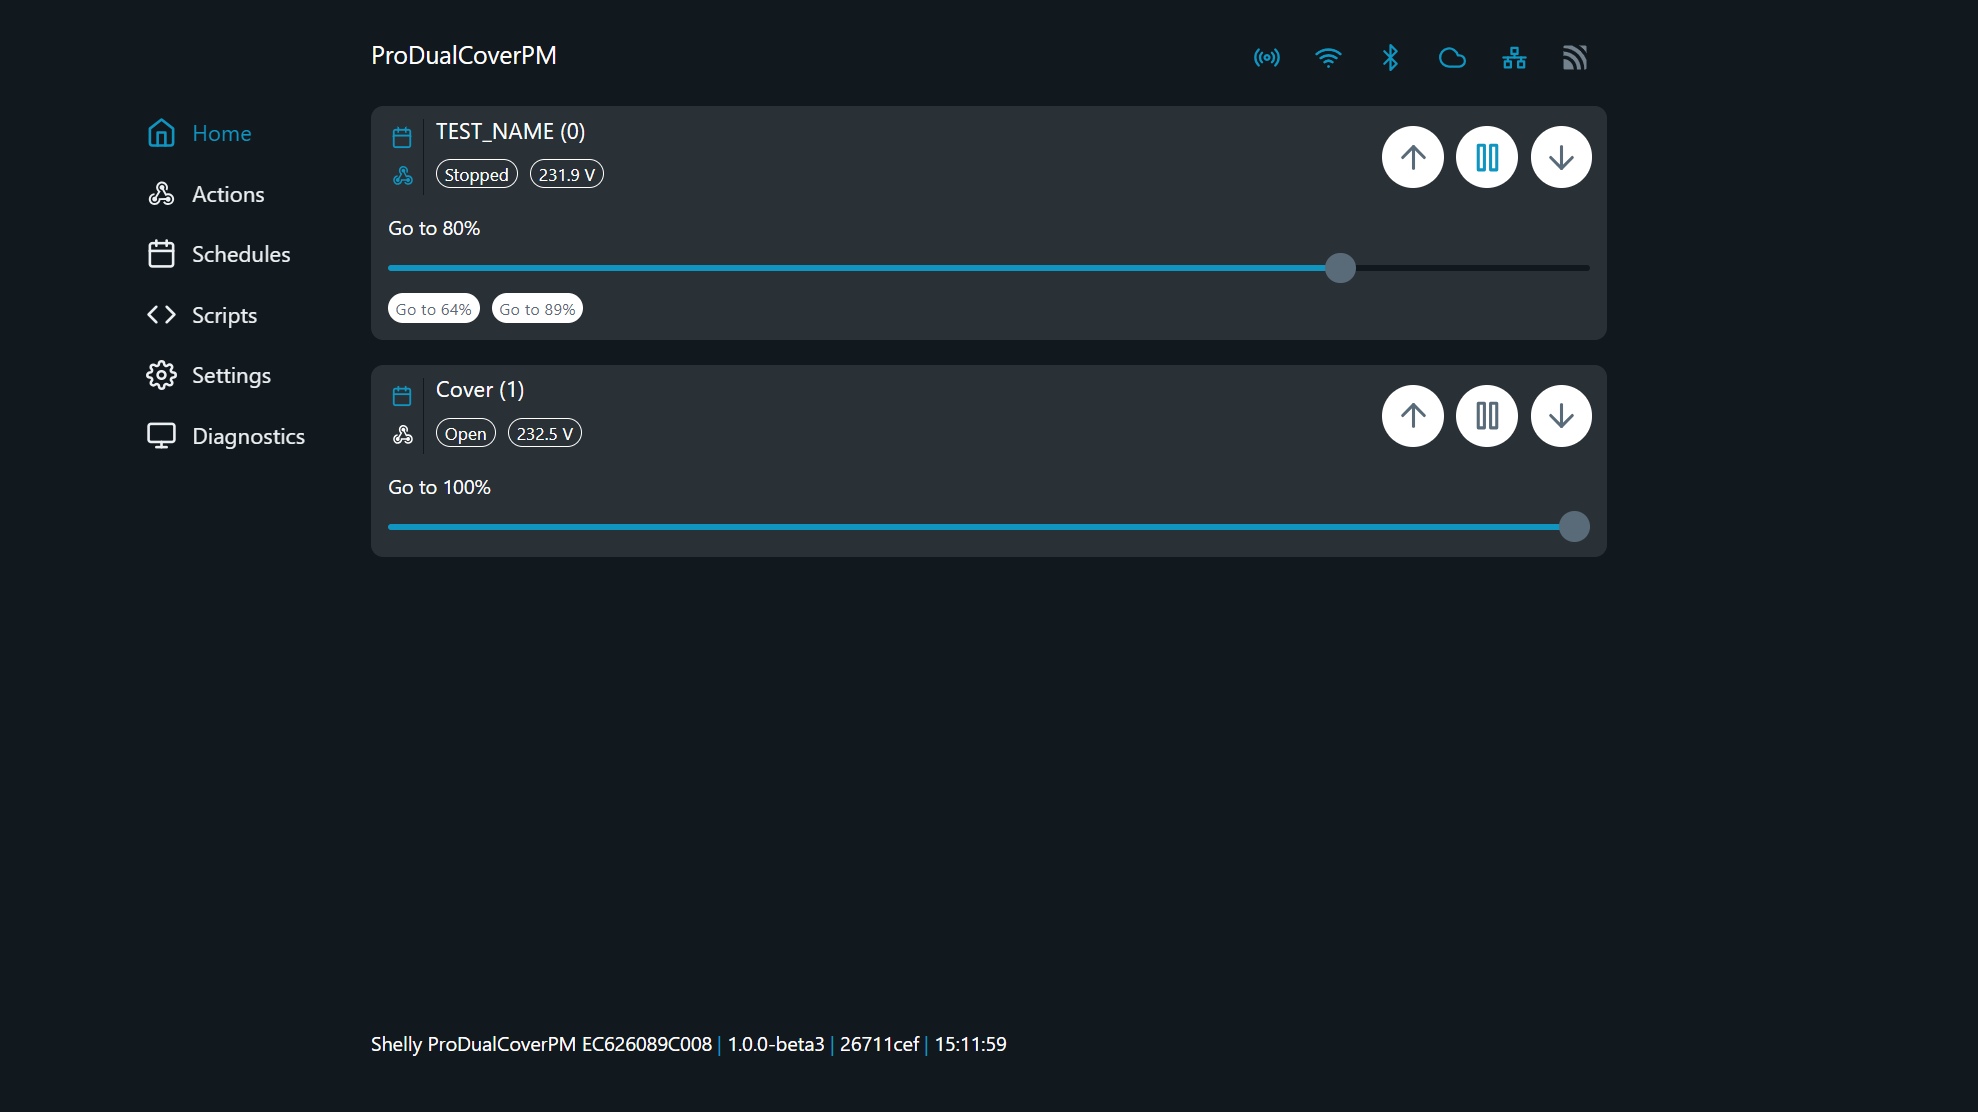The height and width of the screenshot is (1112, 1978).
Task: Open schedules for TEST_NAME cover
Action: click(x=403, y=136)
